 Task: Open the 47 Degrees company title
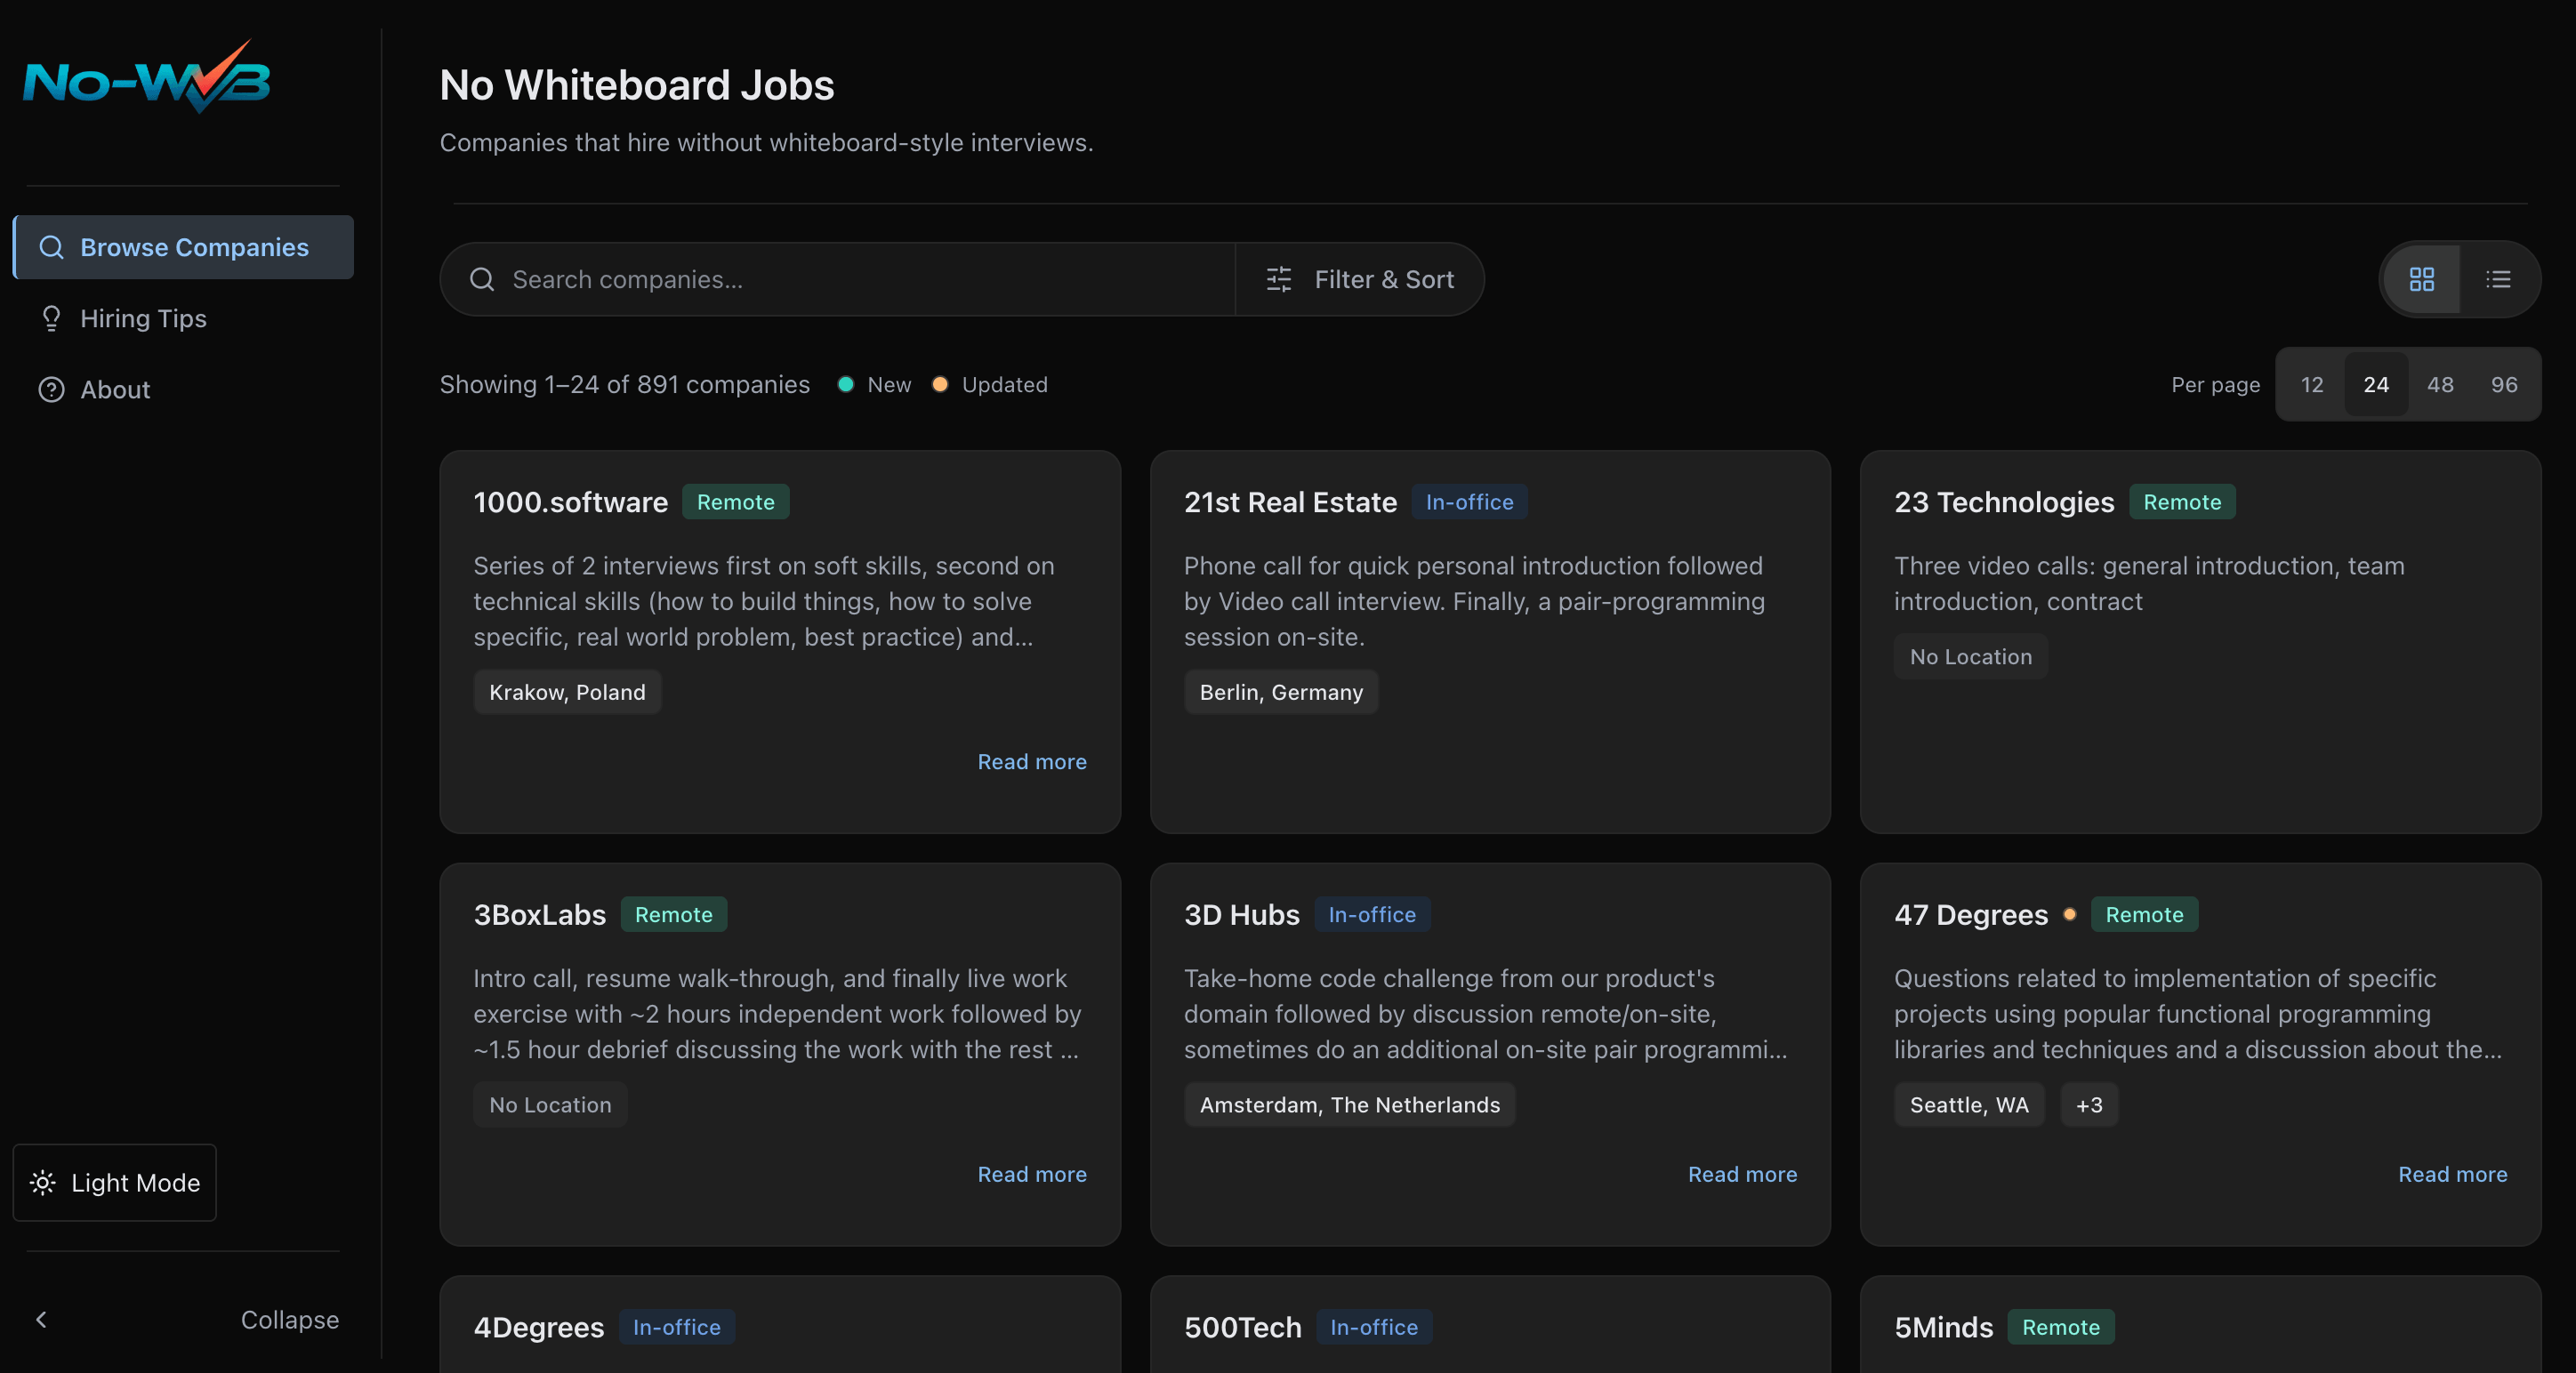coord(1970,914)
